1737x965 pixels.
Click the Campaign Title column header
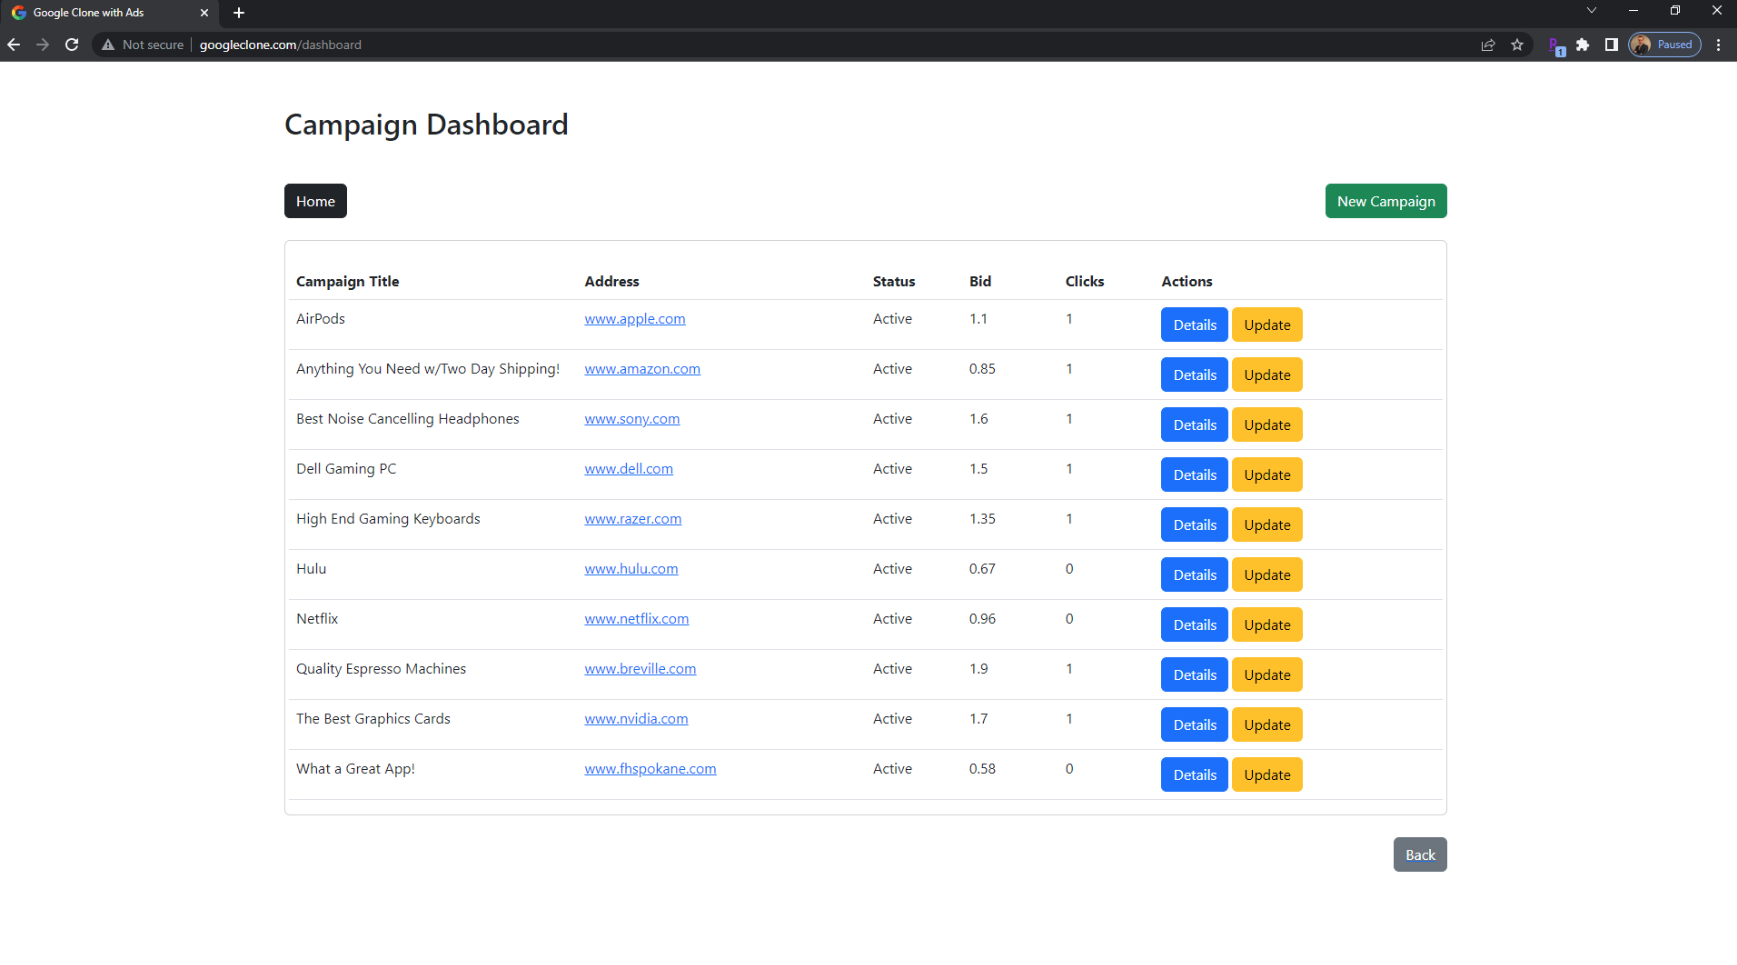pyautogui.click(x=347, y=282)
